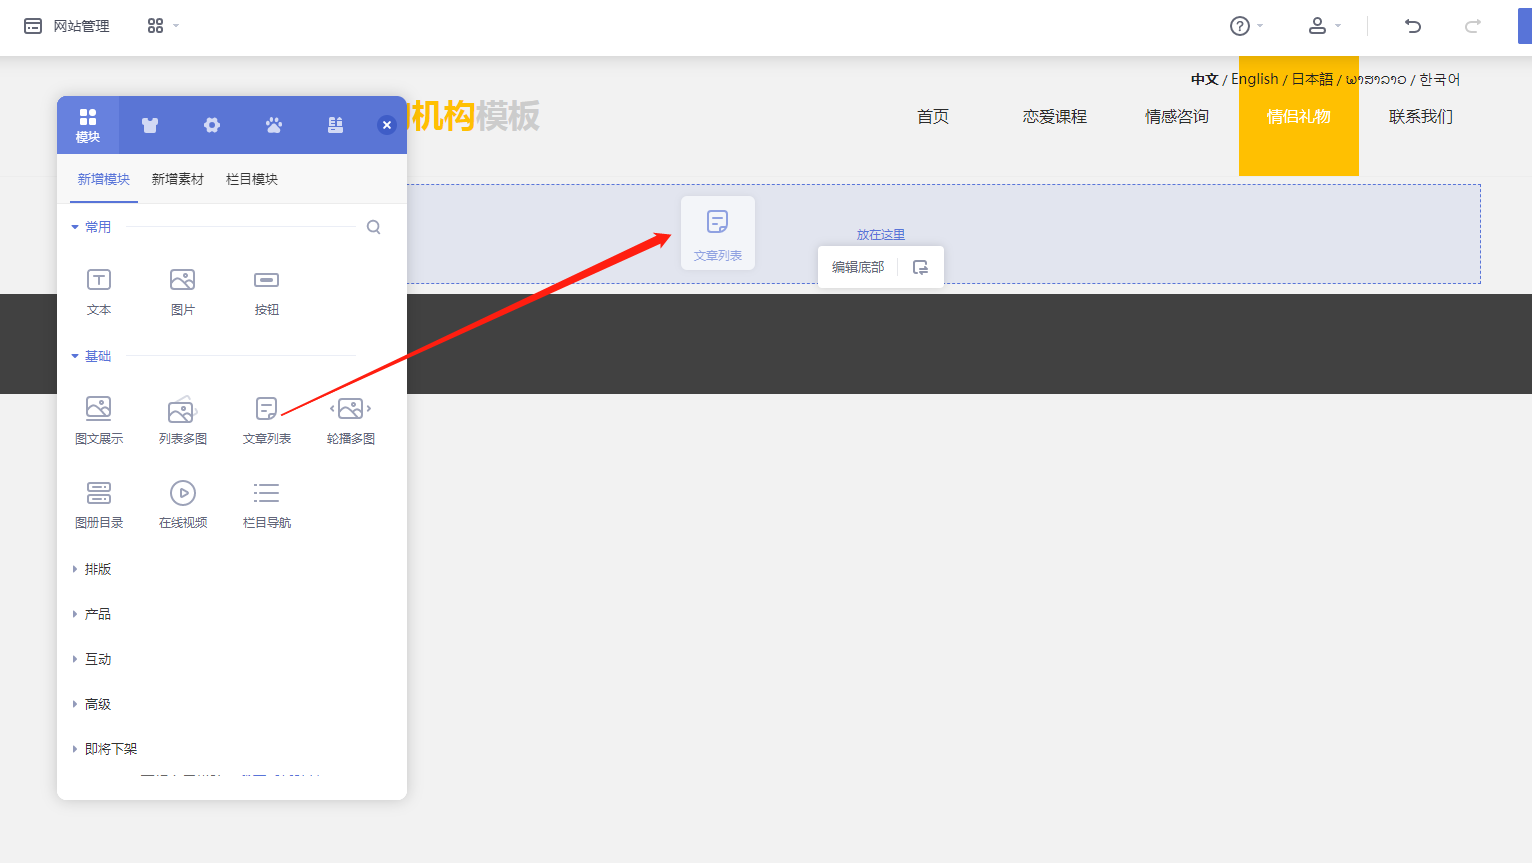This screenshot has width=1532, height=863.
Task: Expand the 互动 section
Action: [91, 659]
